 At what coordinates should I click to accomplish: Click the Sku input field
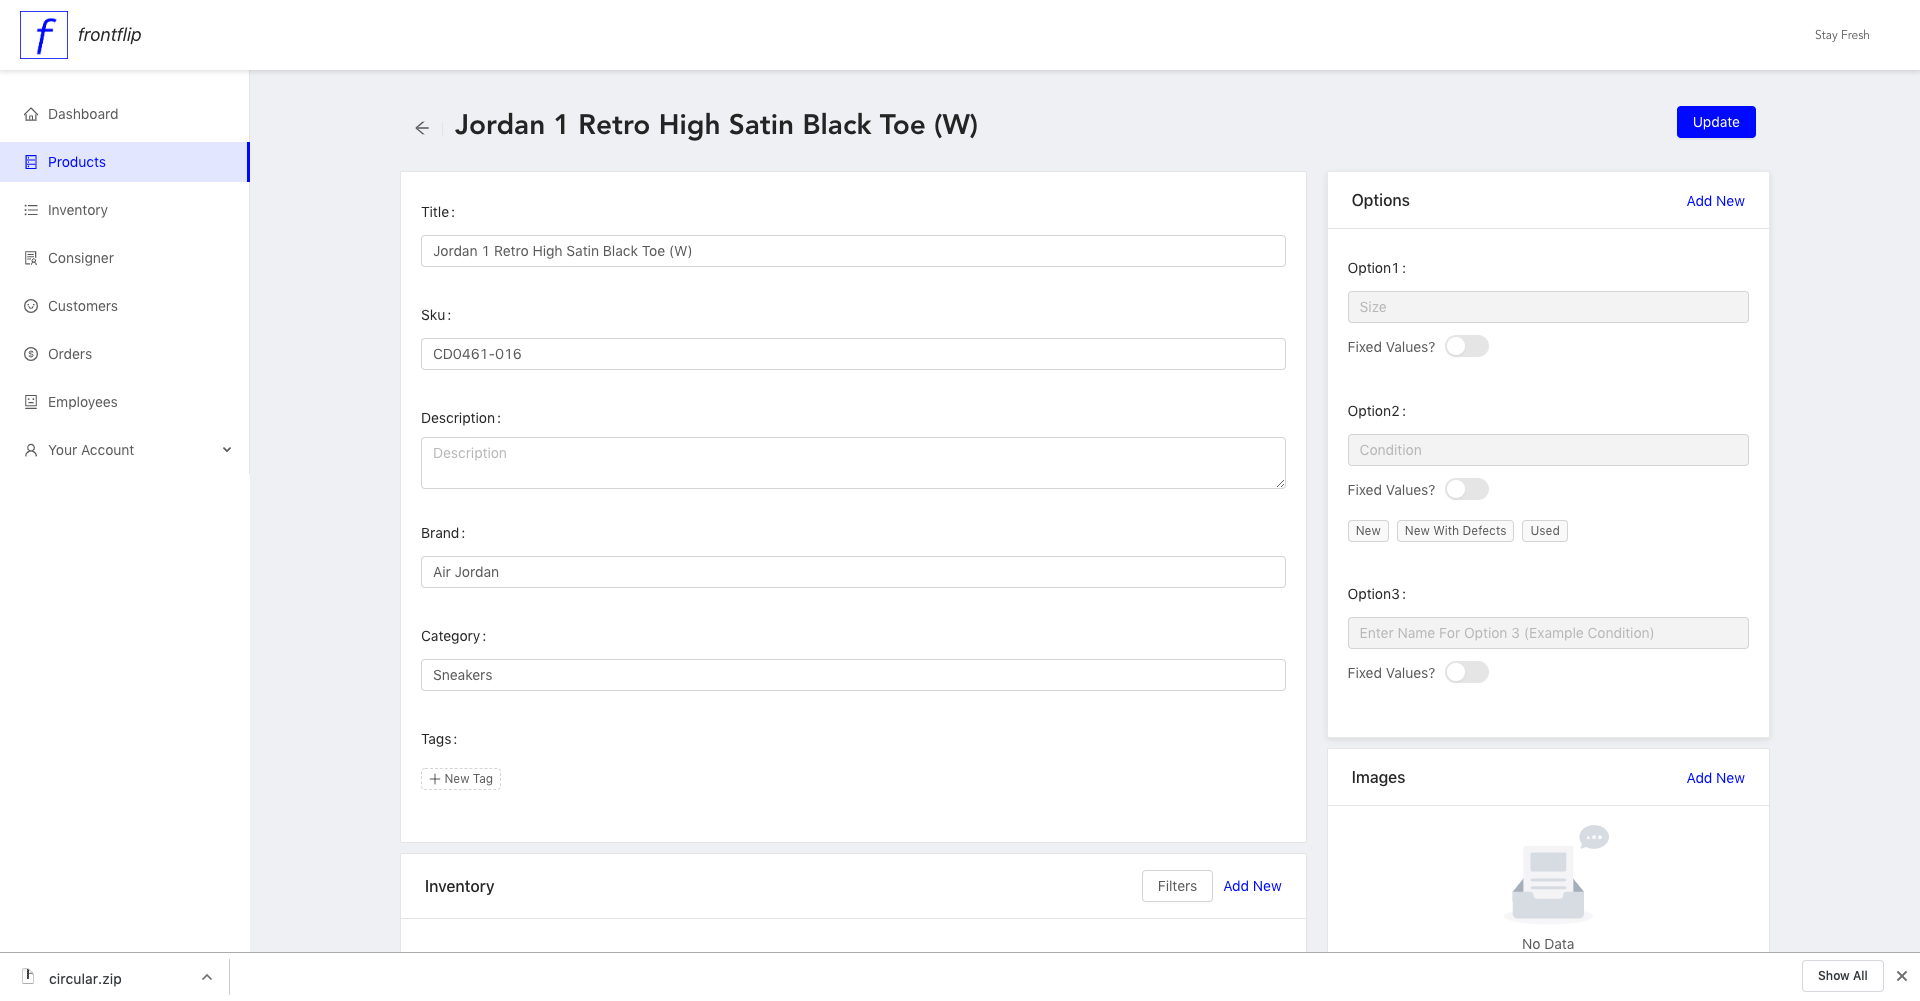click(853, 354)
